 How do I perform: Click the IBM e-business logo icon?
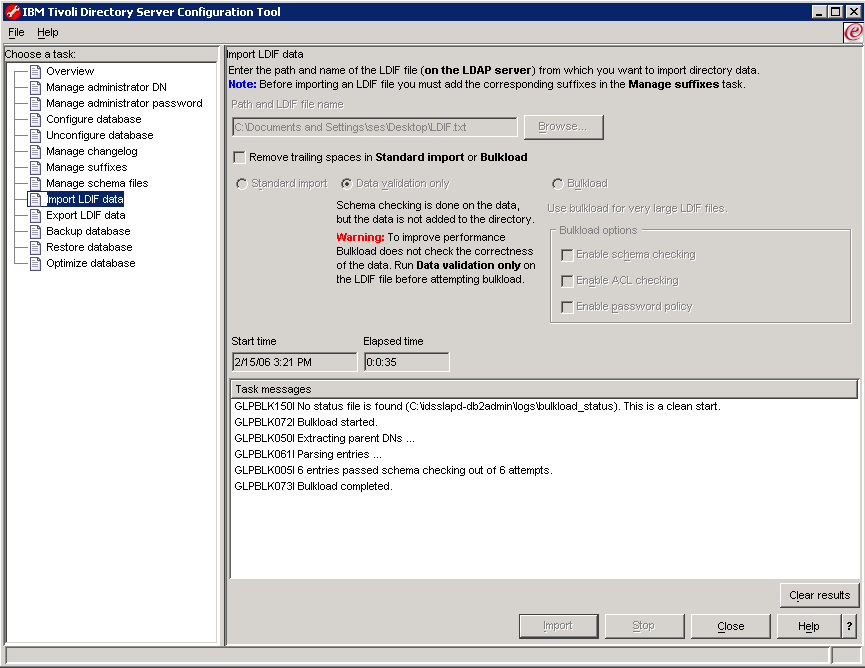point(853,32)
